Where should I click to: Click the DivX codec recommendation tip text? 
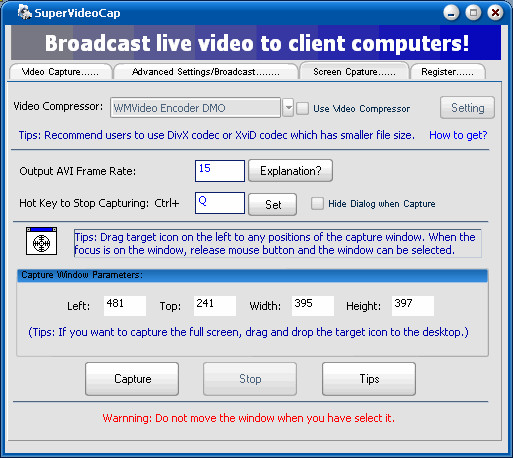point(217,135)
